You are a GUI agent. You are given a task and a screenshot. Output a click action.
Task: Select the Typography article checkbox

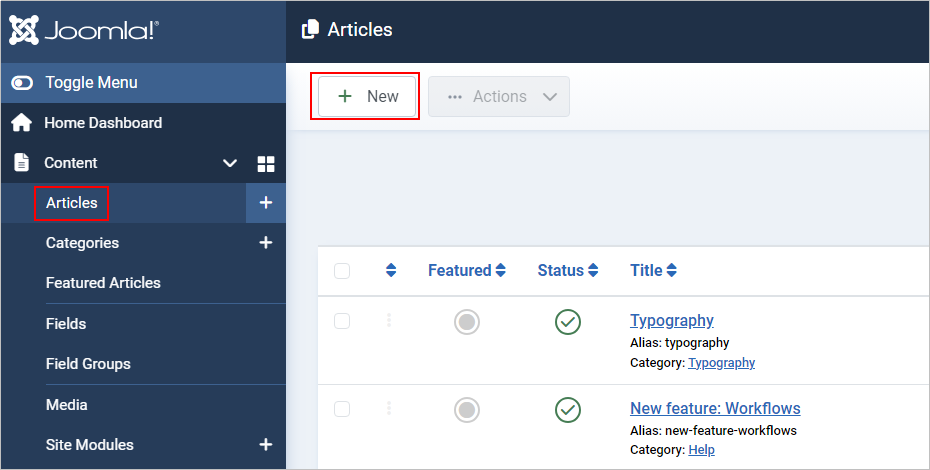pos(342,321)
